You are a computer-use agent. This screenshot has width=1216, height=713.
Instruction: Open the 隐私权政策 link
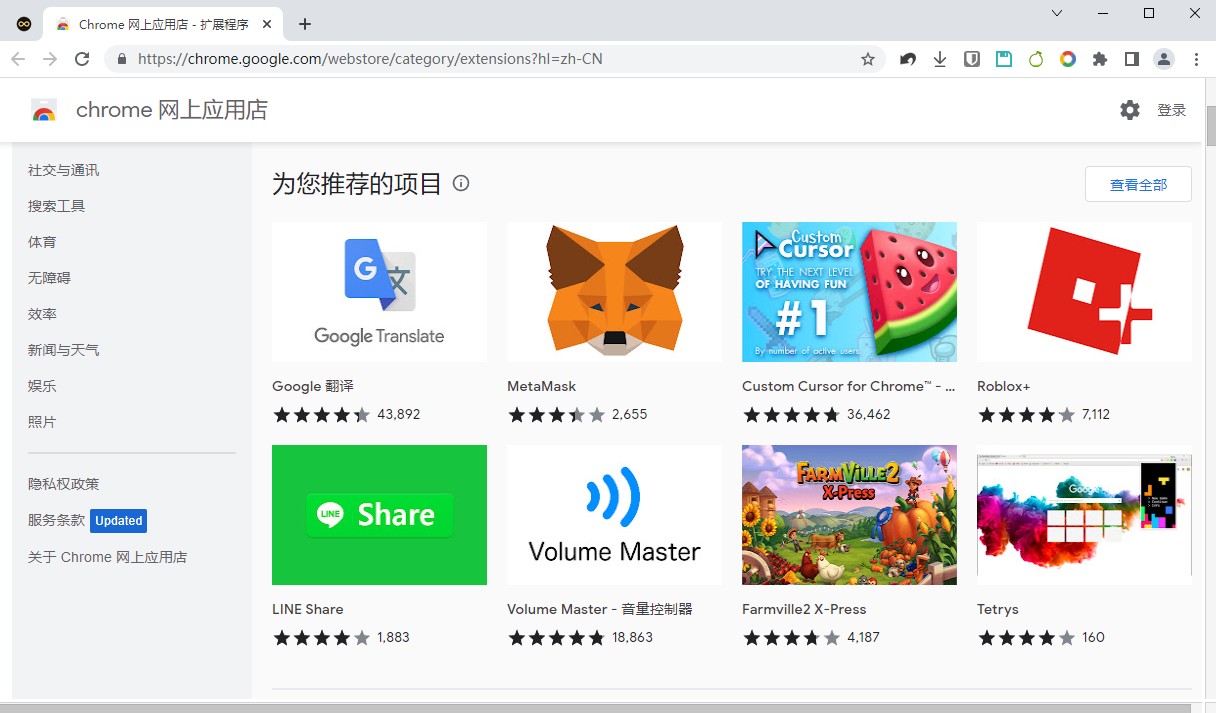pos(63,484)
